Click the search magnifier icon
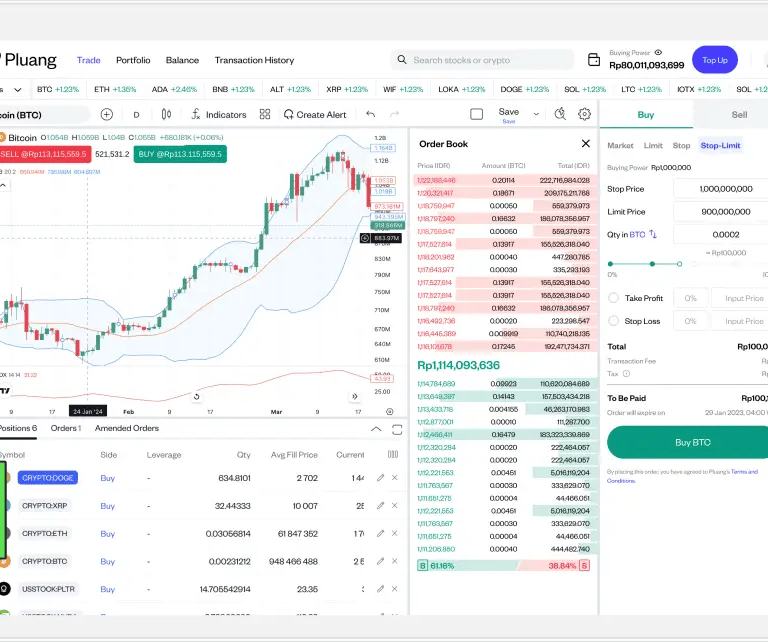 pyautogui.click(x=402, y=60)
